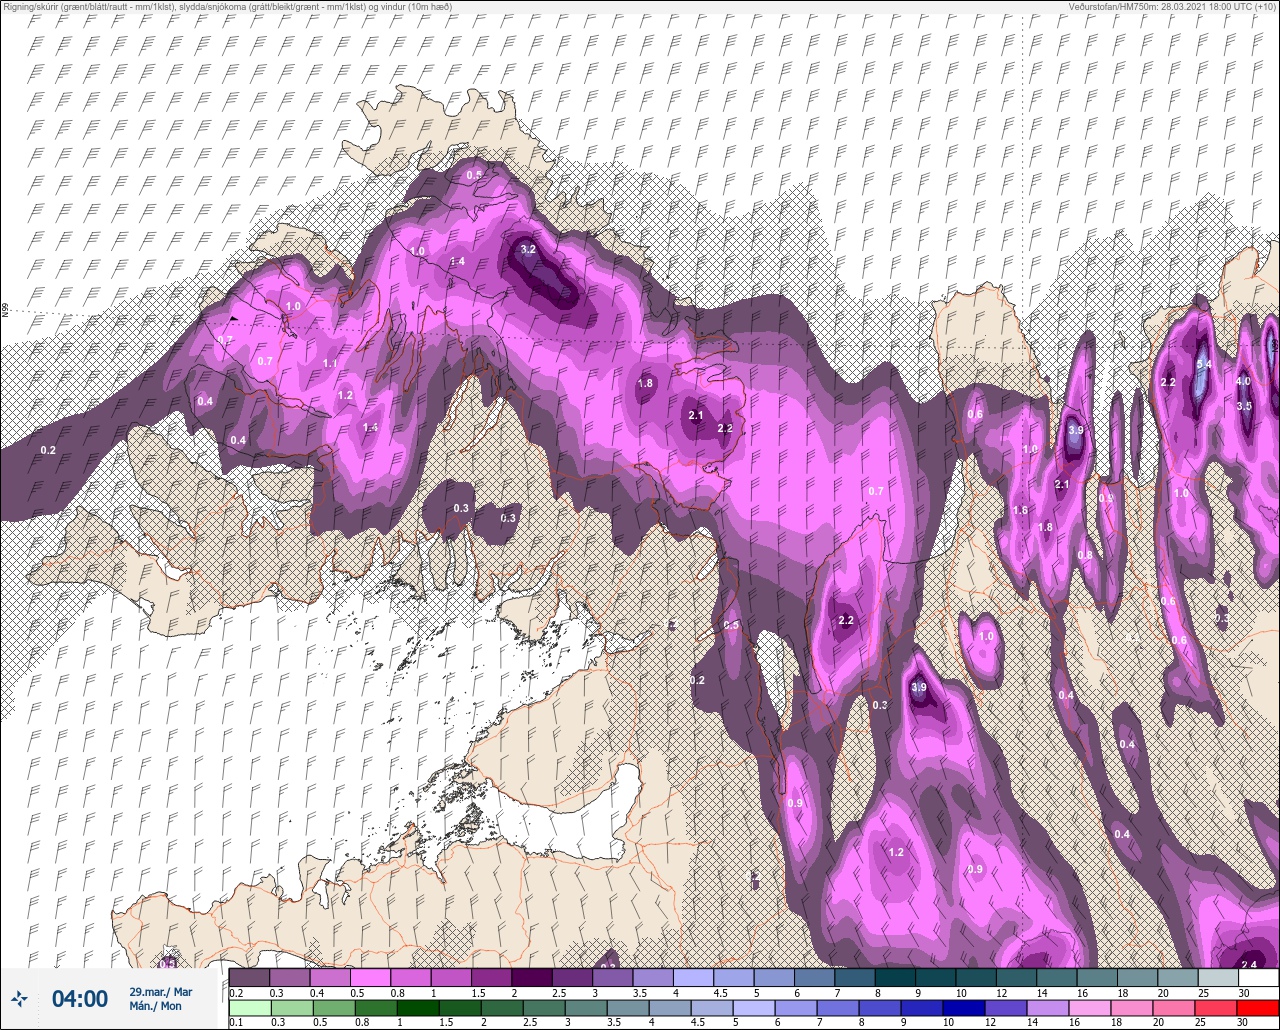Select top scale pink swatch starting at 0.5
Screen dimensions: 1280x1030
tap(370, 977)
